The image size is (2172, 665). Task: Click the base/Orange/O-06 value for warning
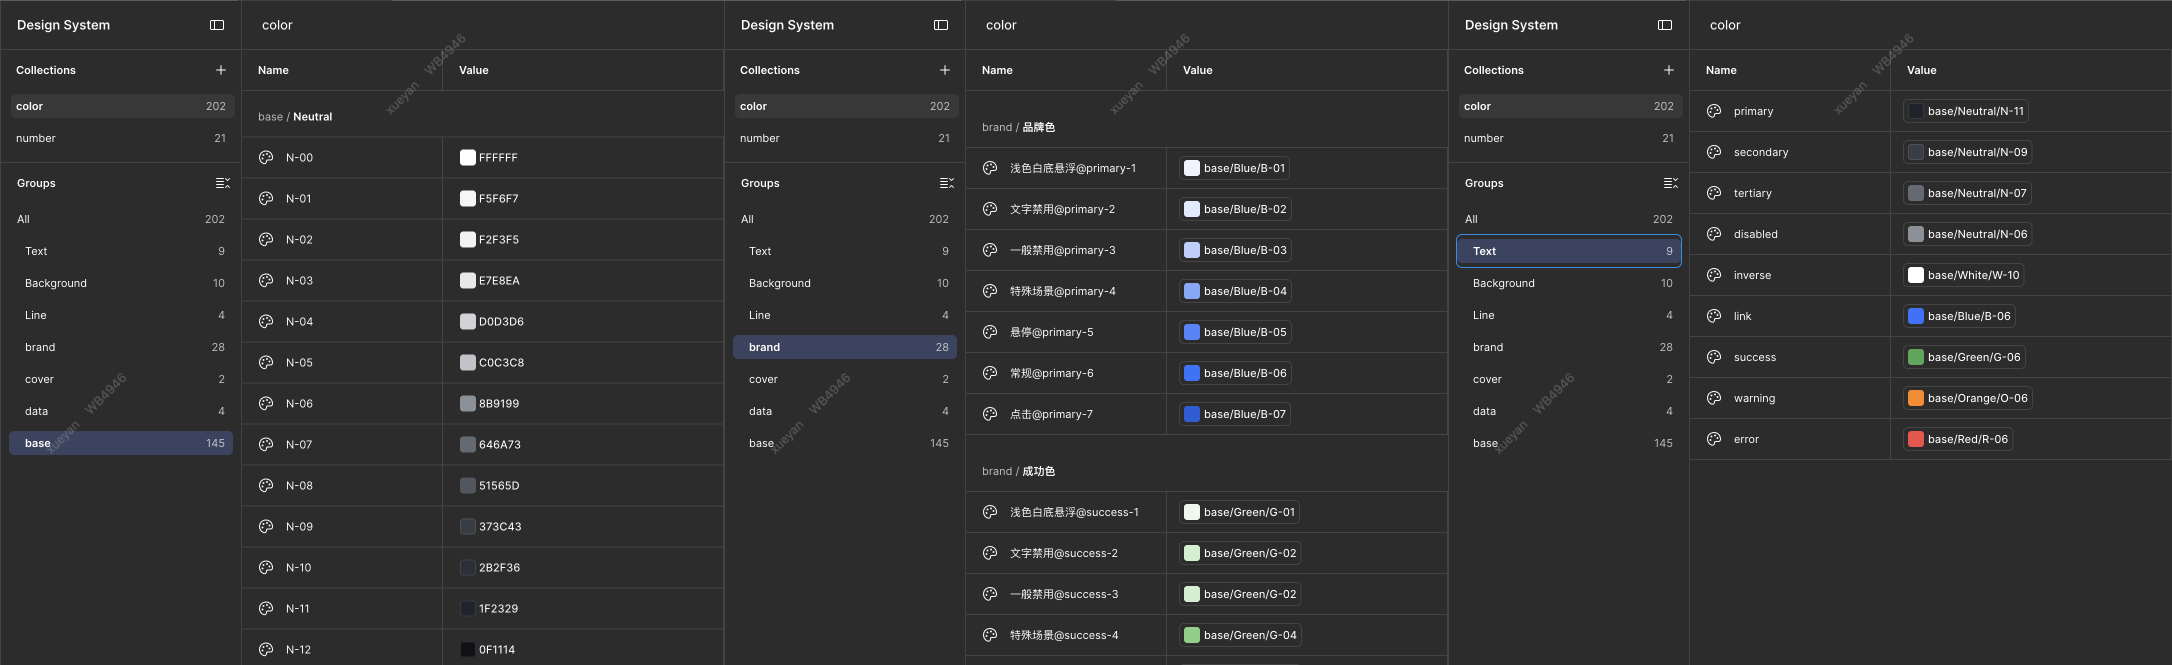coord(1968,398)
